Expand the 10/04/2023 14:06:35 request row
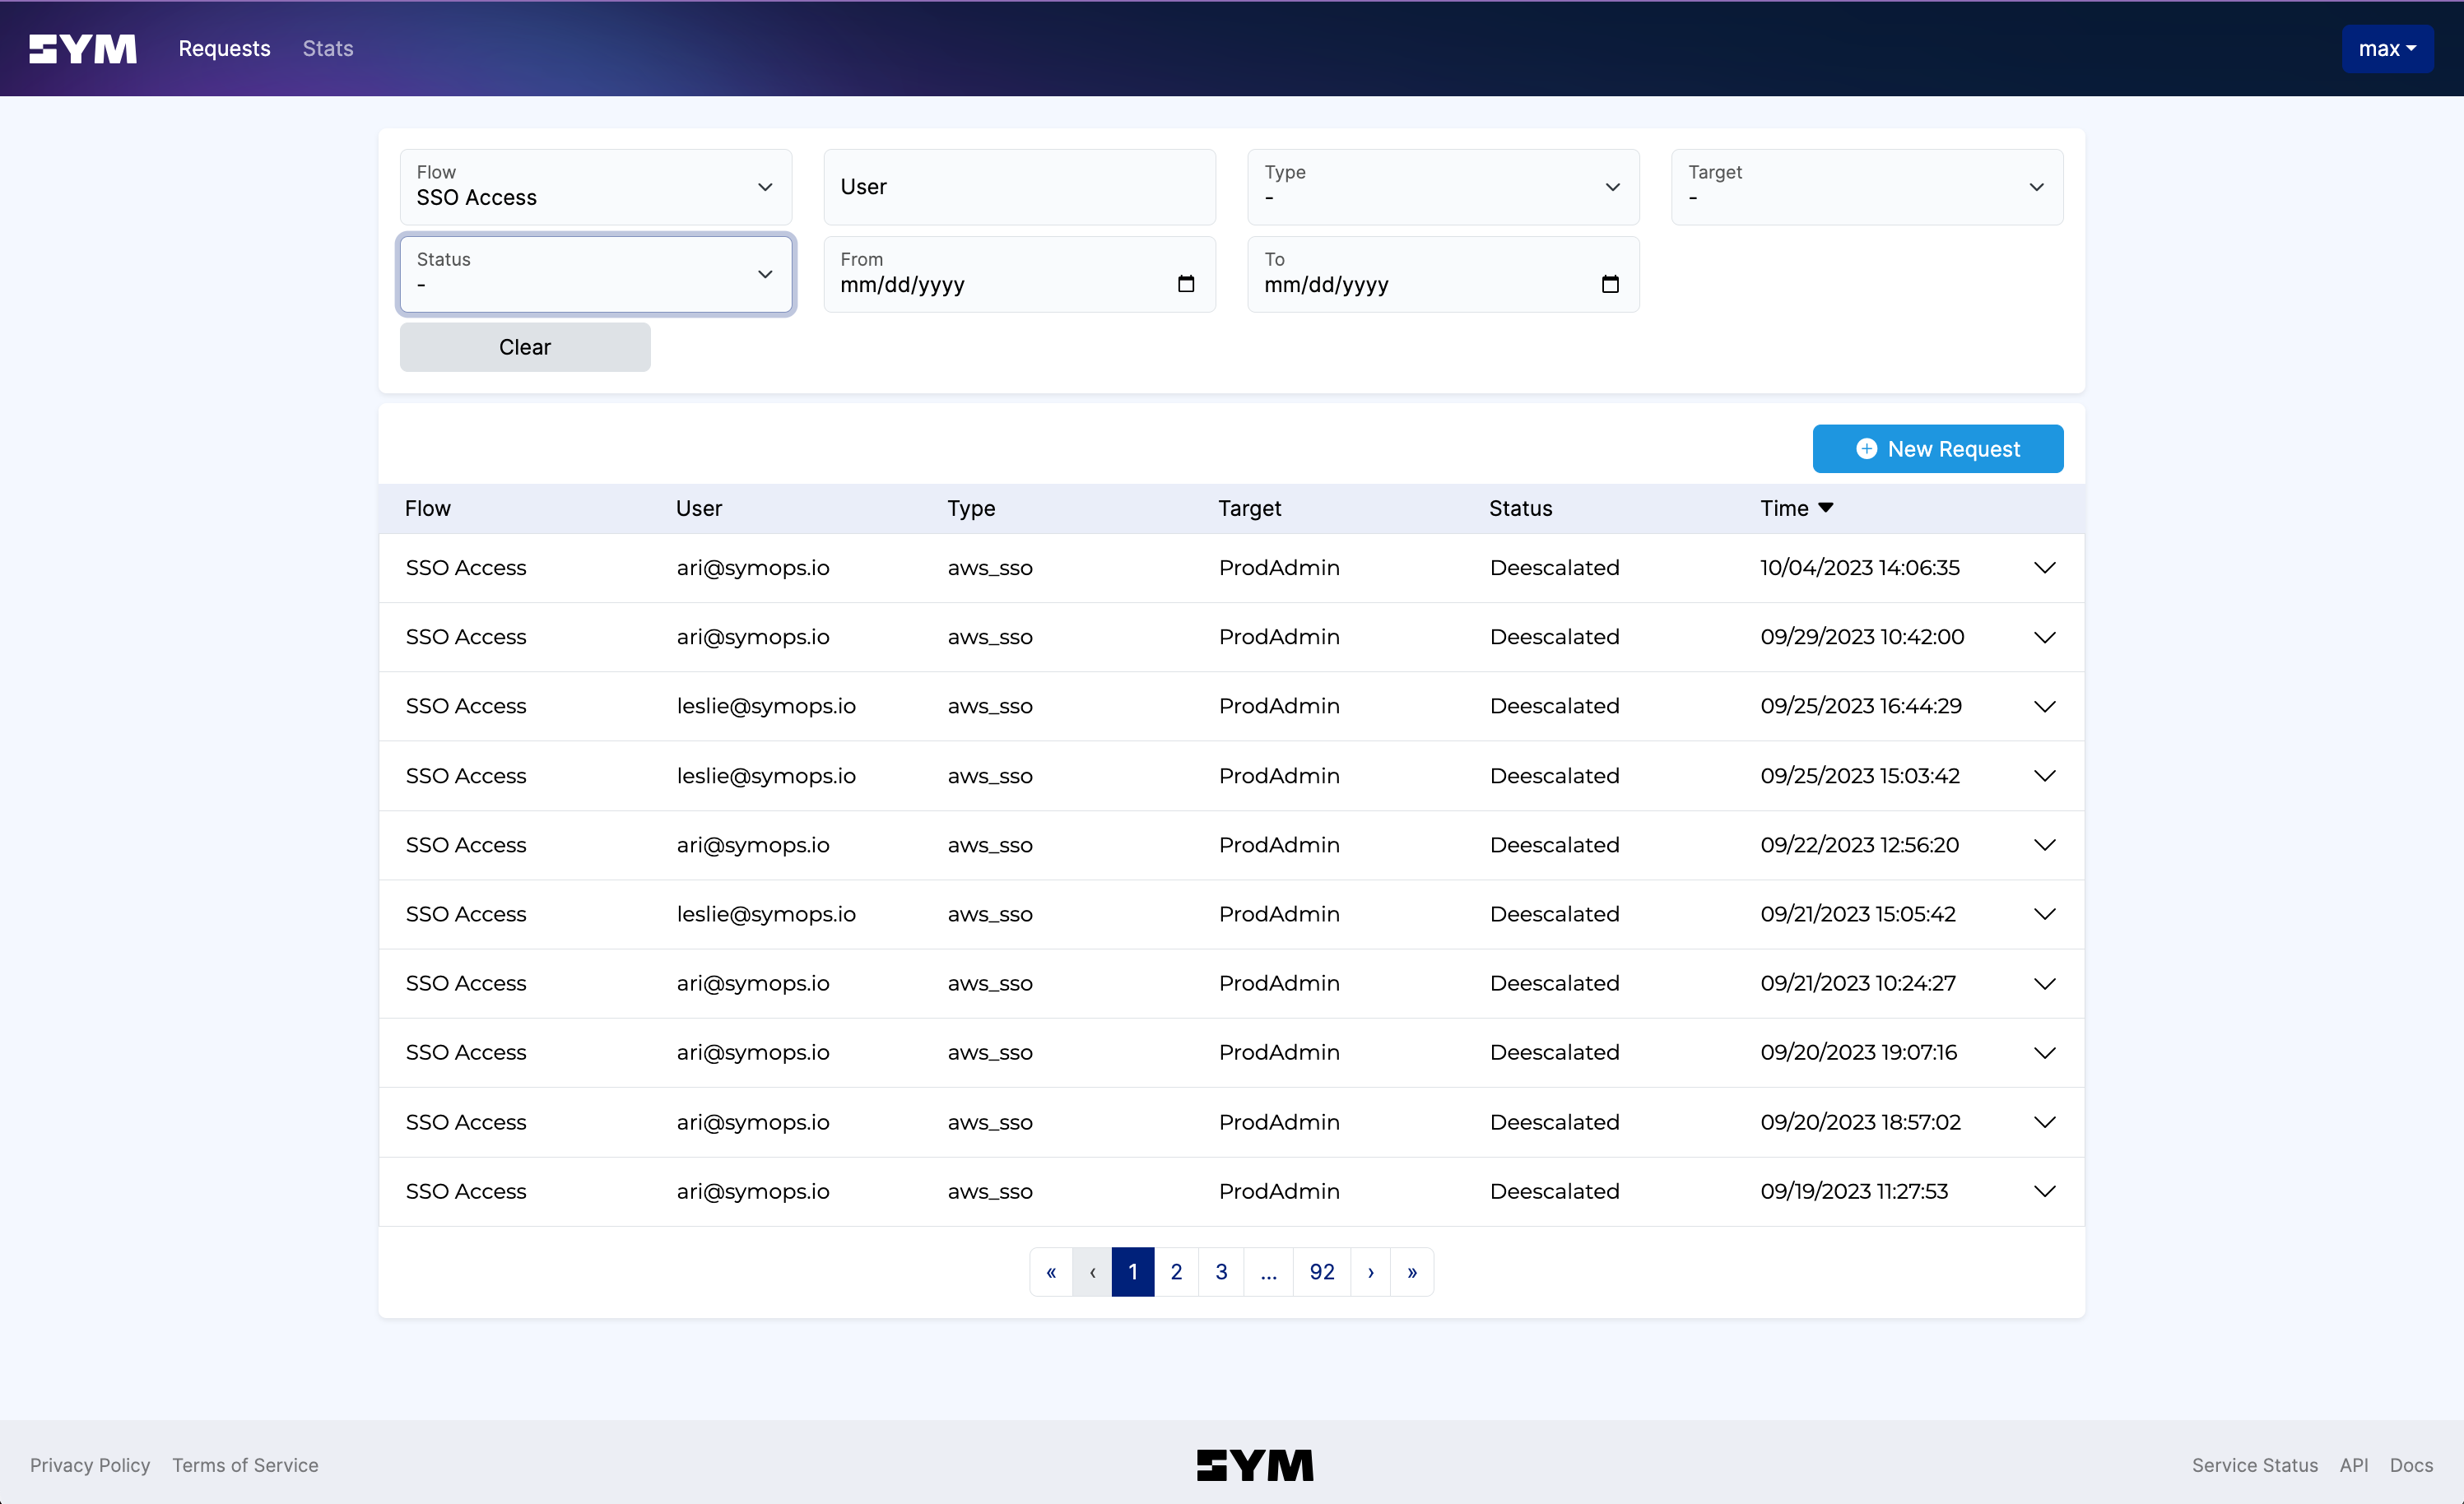Viewport: 2464px width, 1504px height. click(x=2044, y=568)
